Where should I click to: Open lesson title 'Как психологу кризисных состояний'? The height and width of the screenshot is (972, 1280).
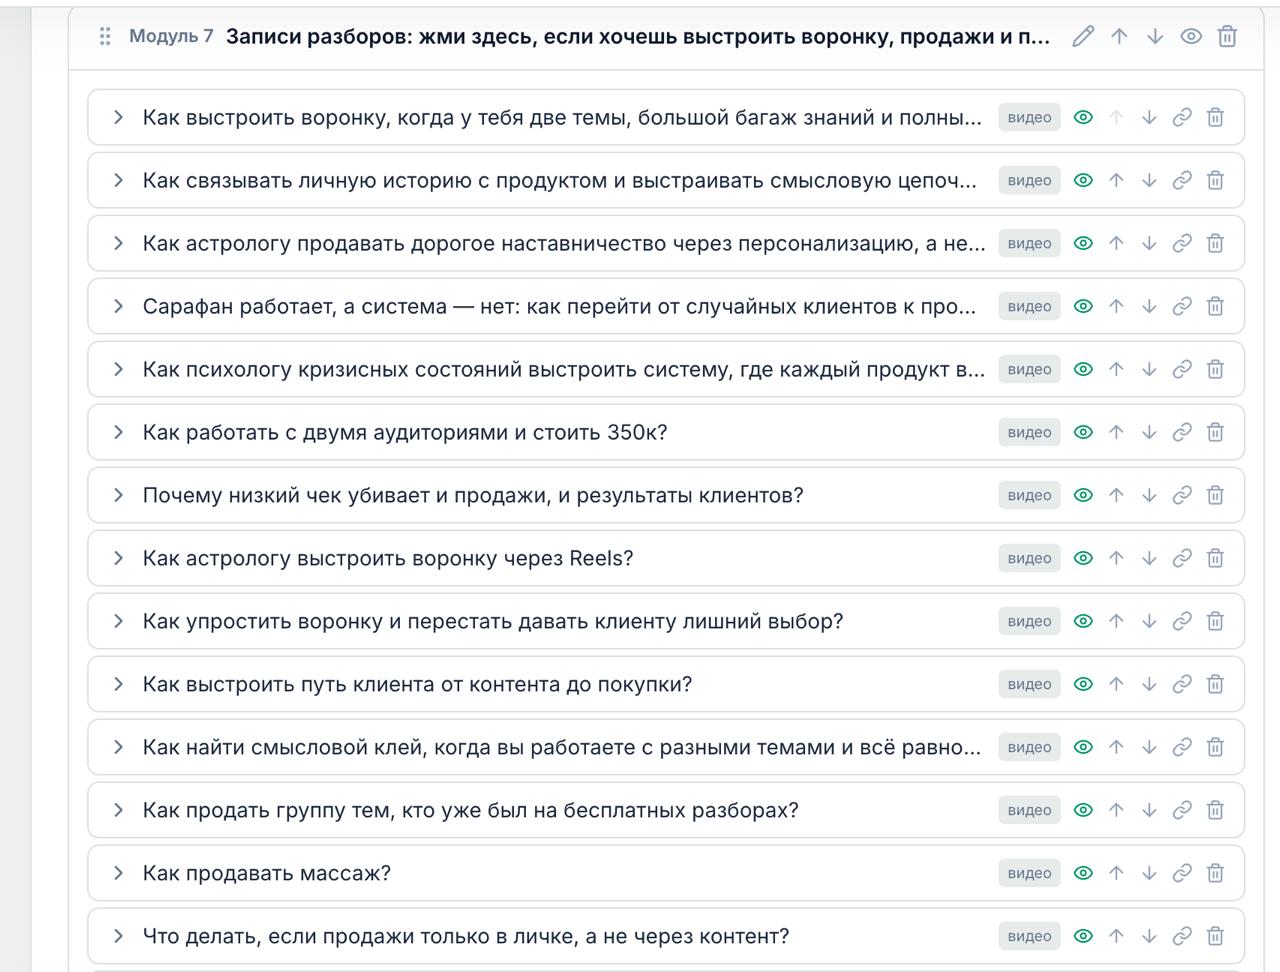click(564, 369)
